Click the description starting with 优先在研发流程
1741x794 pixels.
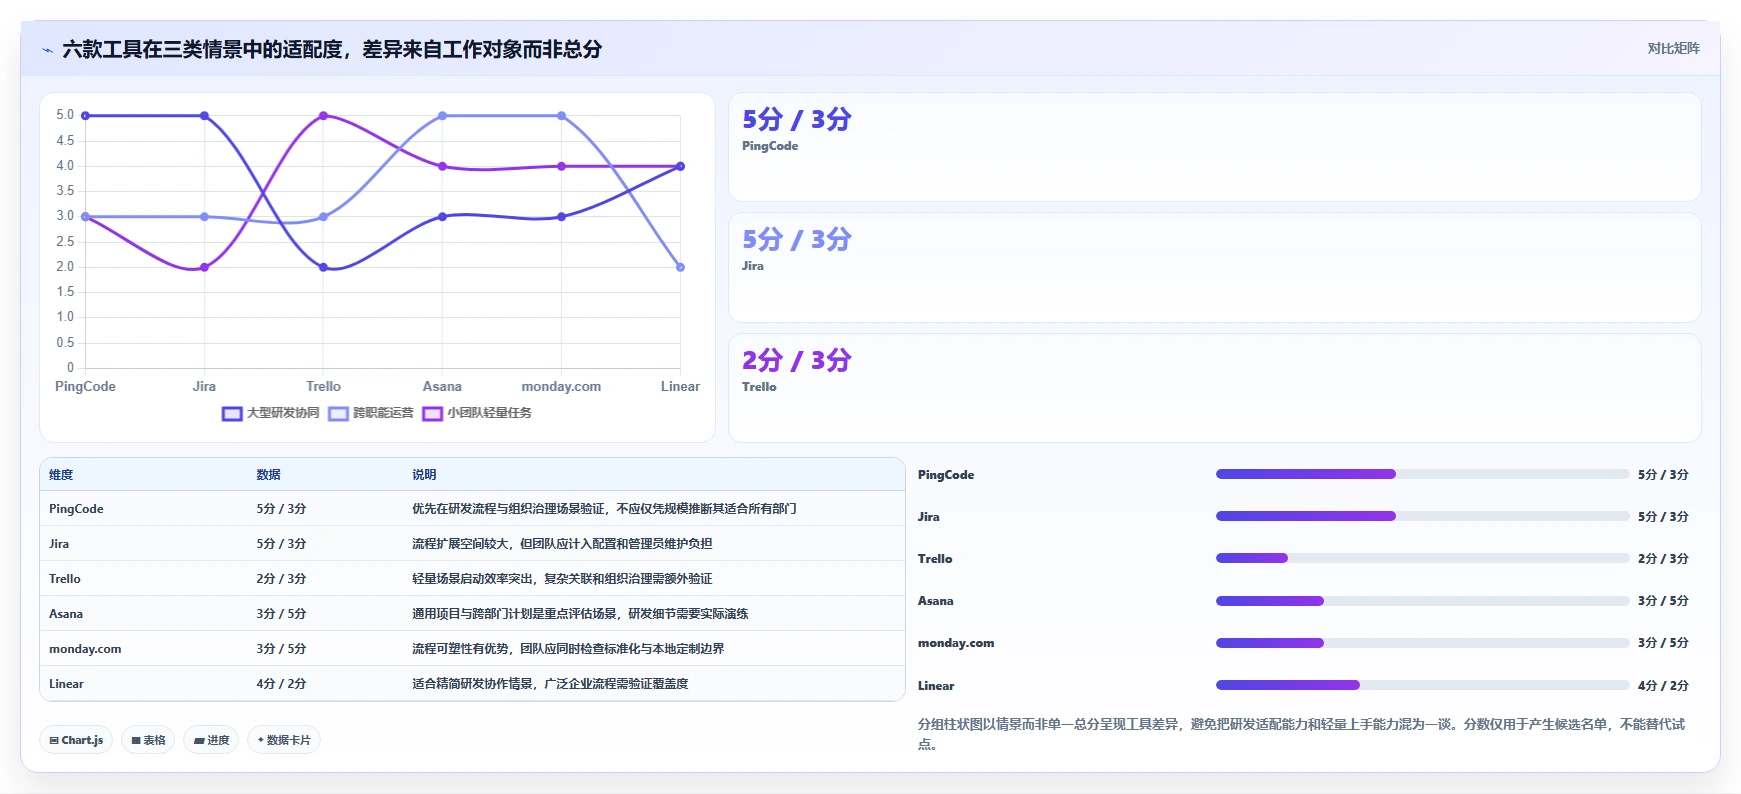pyautogui.click(x=604, y=509)
